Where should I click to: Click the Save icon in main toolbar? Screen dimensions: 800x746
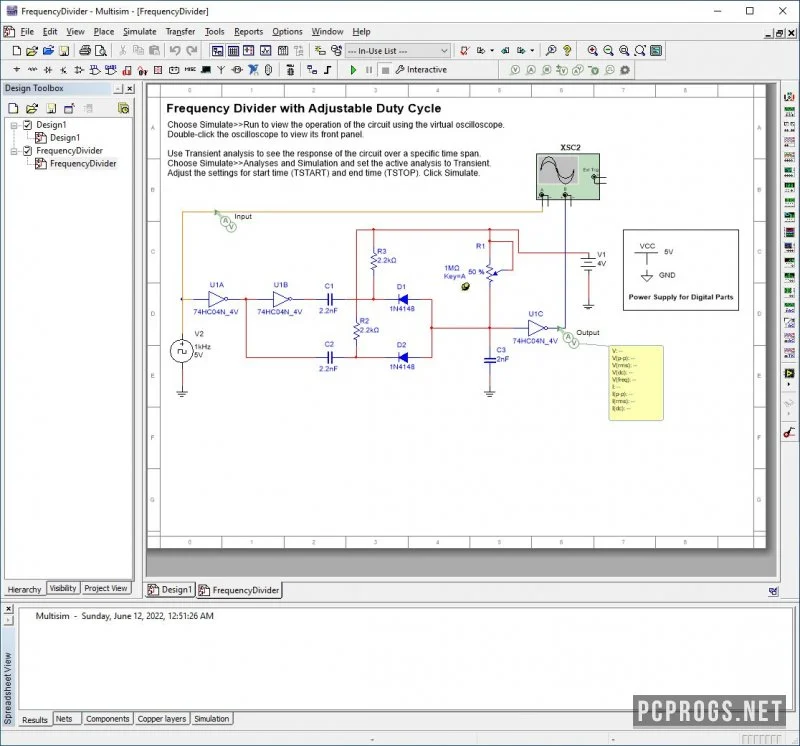click(64, 51)
